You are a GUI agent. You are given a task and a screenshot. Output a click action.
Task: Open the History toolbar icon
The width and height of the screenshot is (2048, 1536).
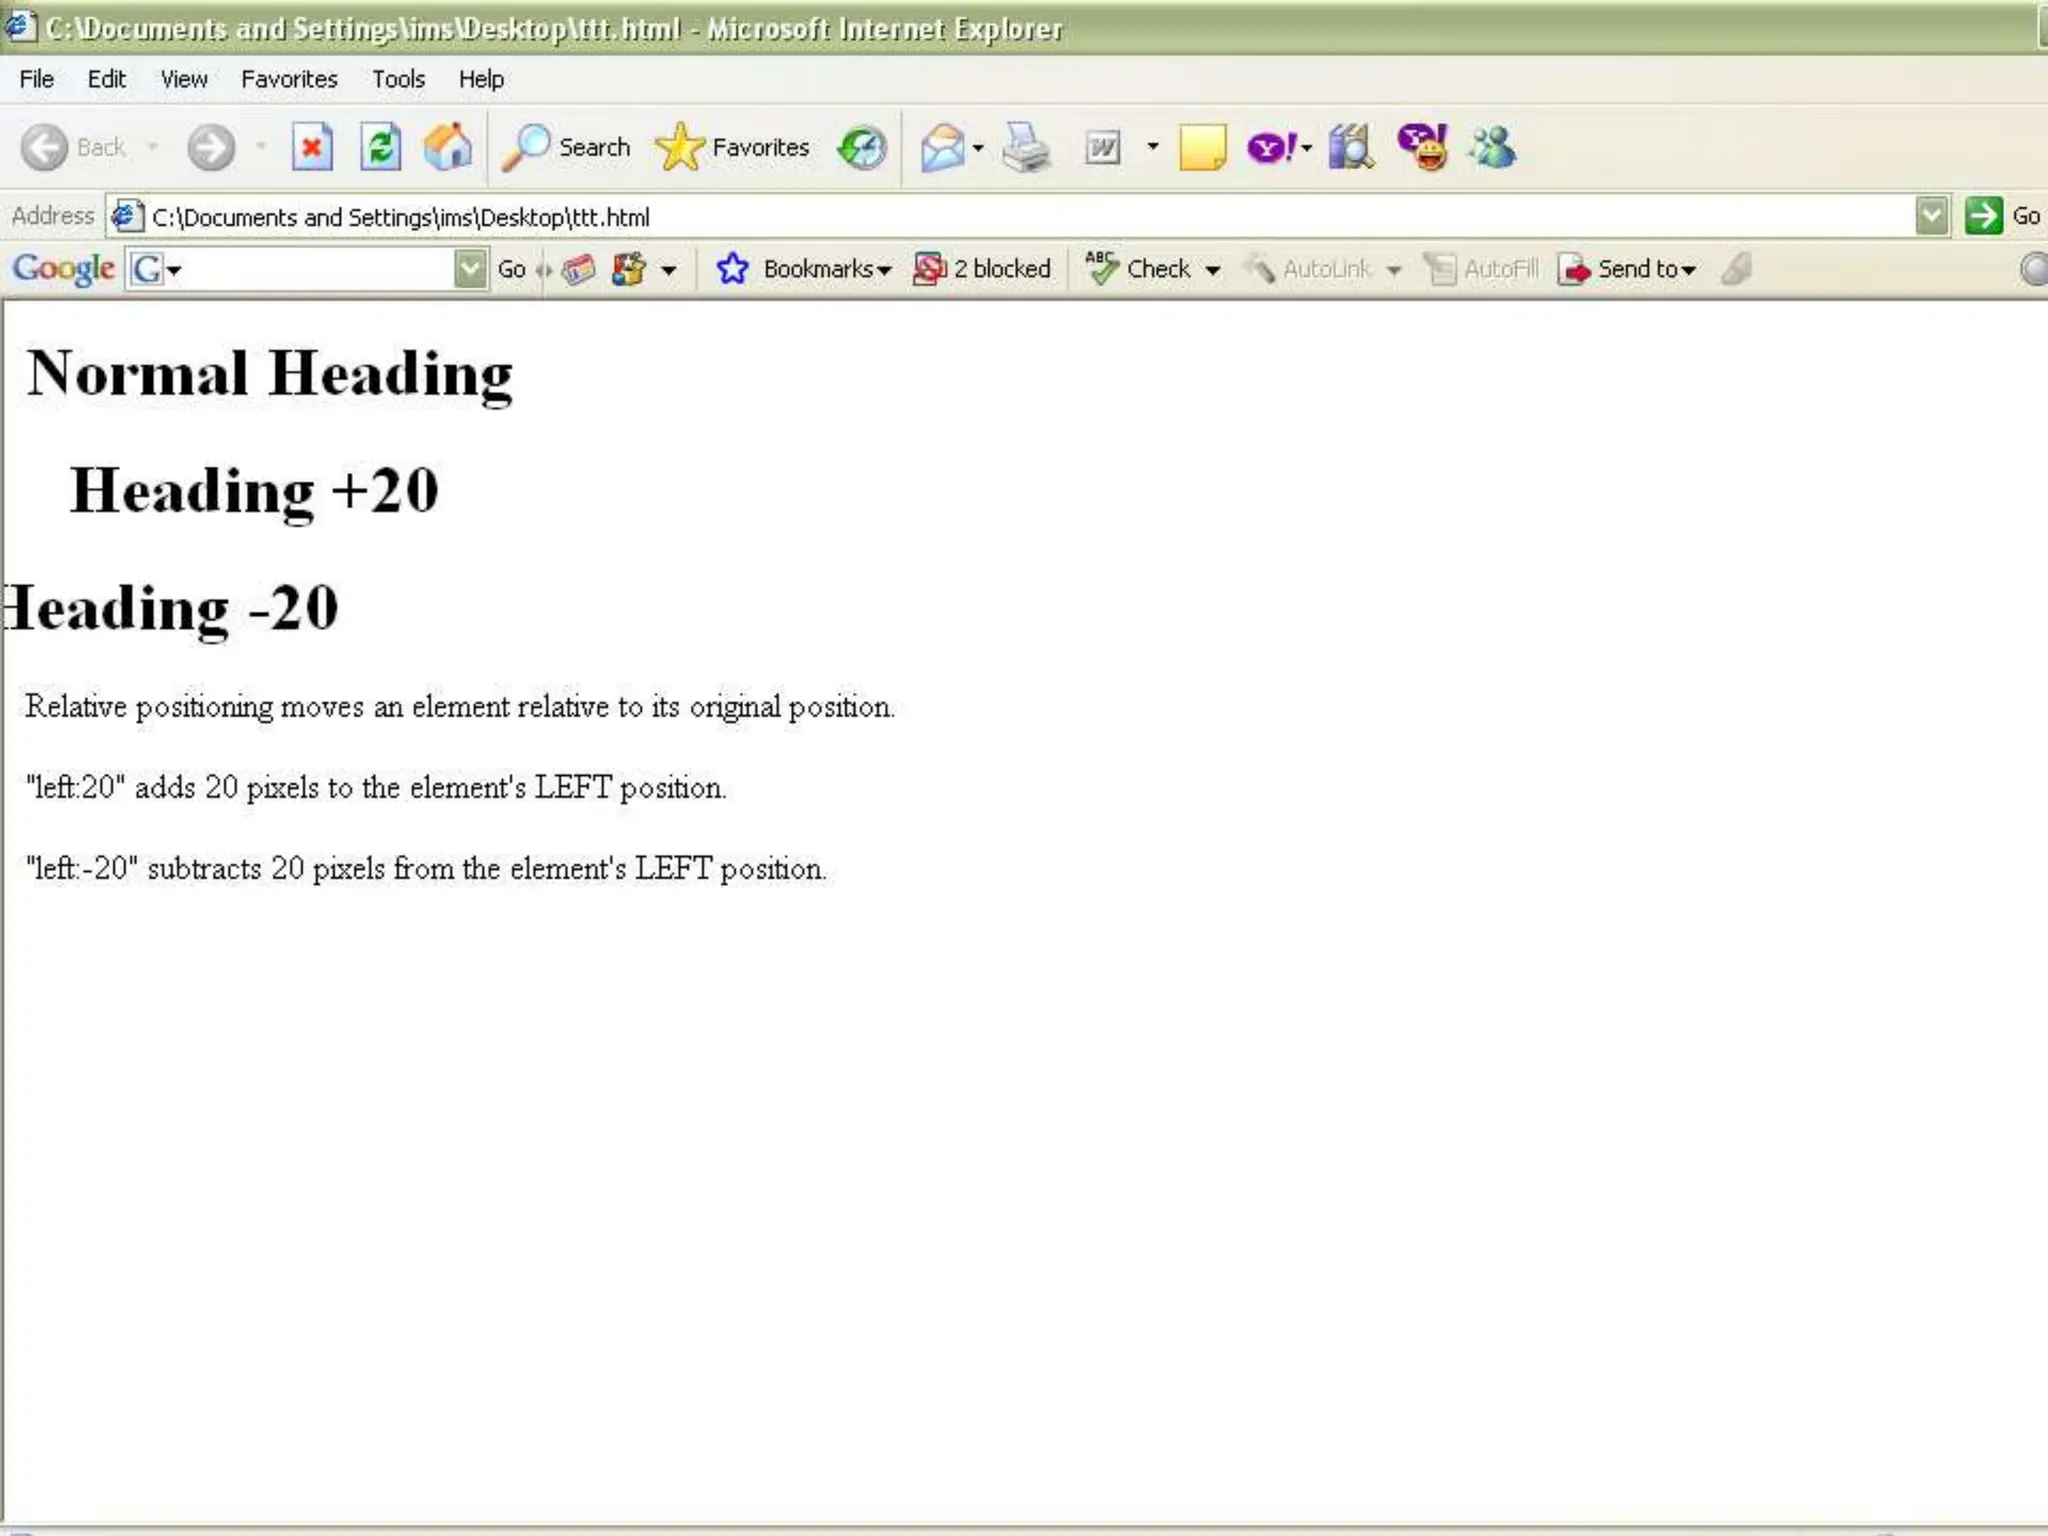coord(862,149)
